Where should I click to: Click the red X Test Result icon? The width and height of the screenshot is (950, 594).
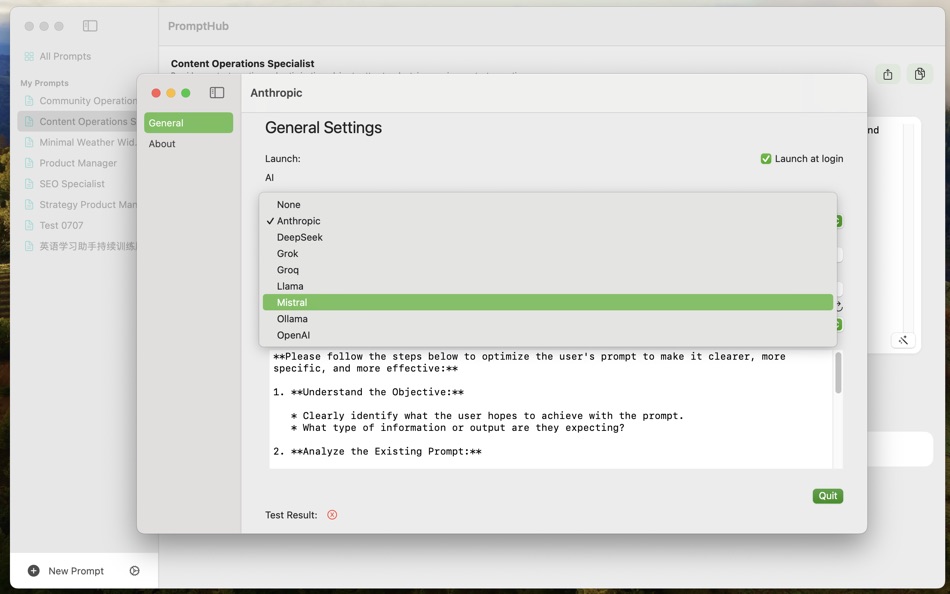coord(332,515)
